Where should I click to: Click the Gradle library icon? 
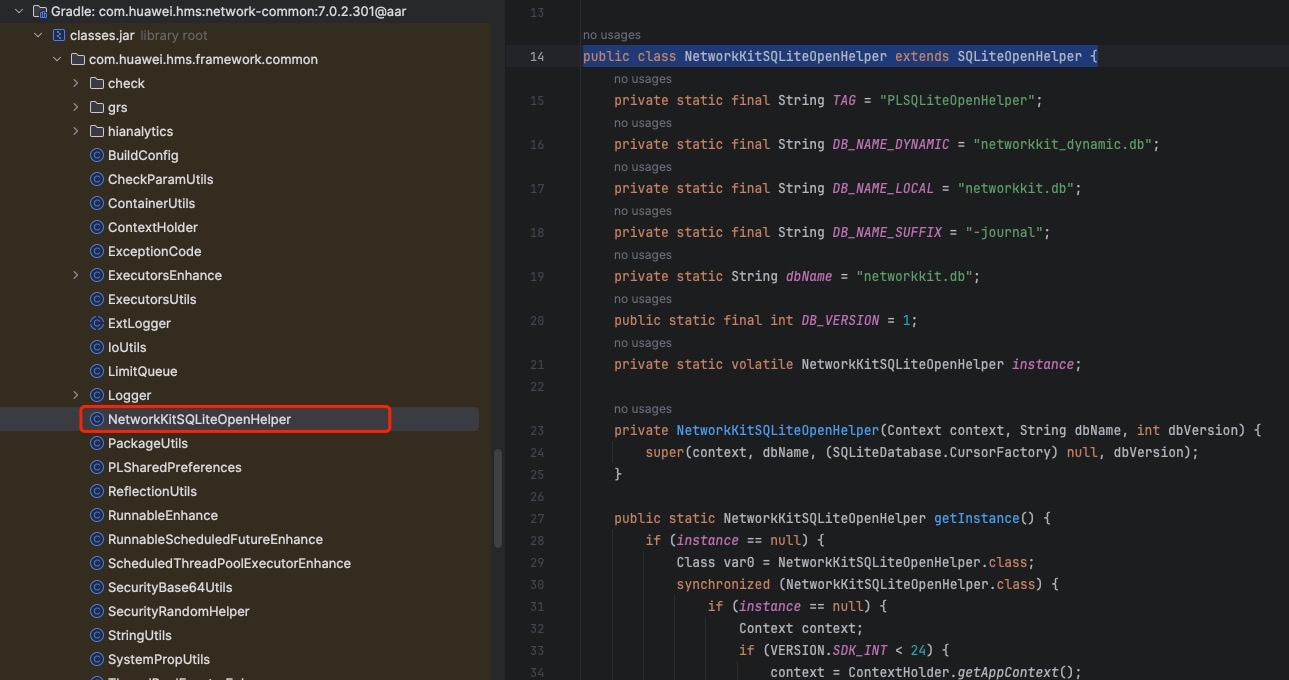coord(40,11)
